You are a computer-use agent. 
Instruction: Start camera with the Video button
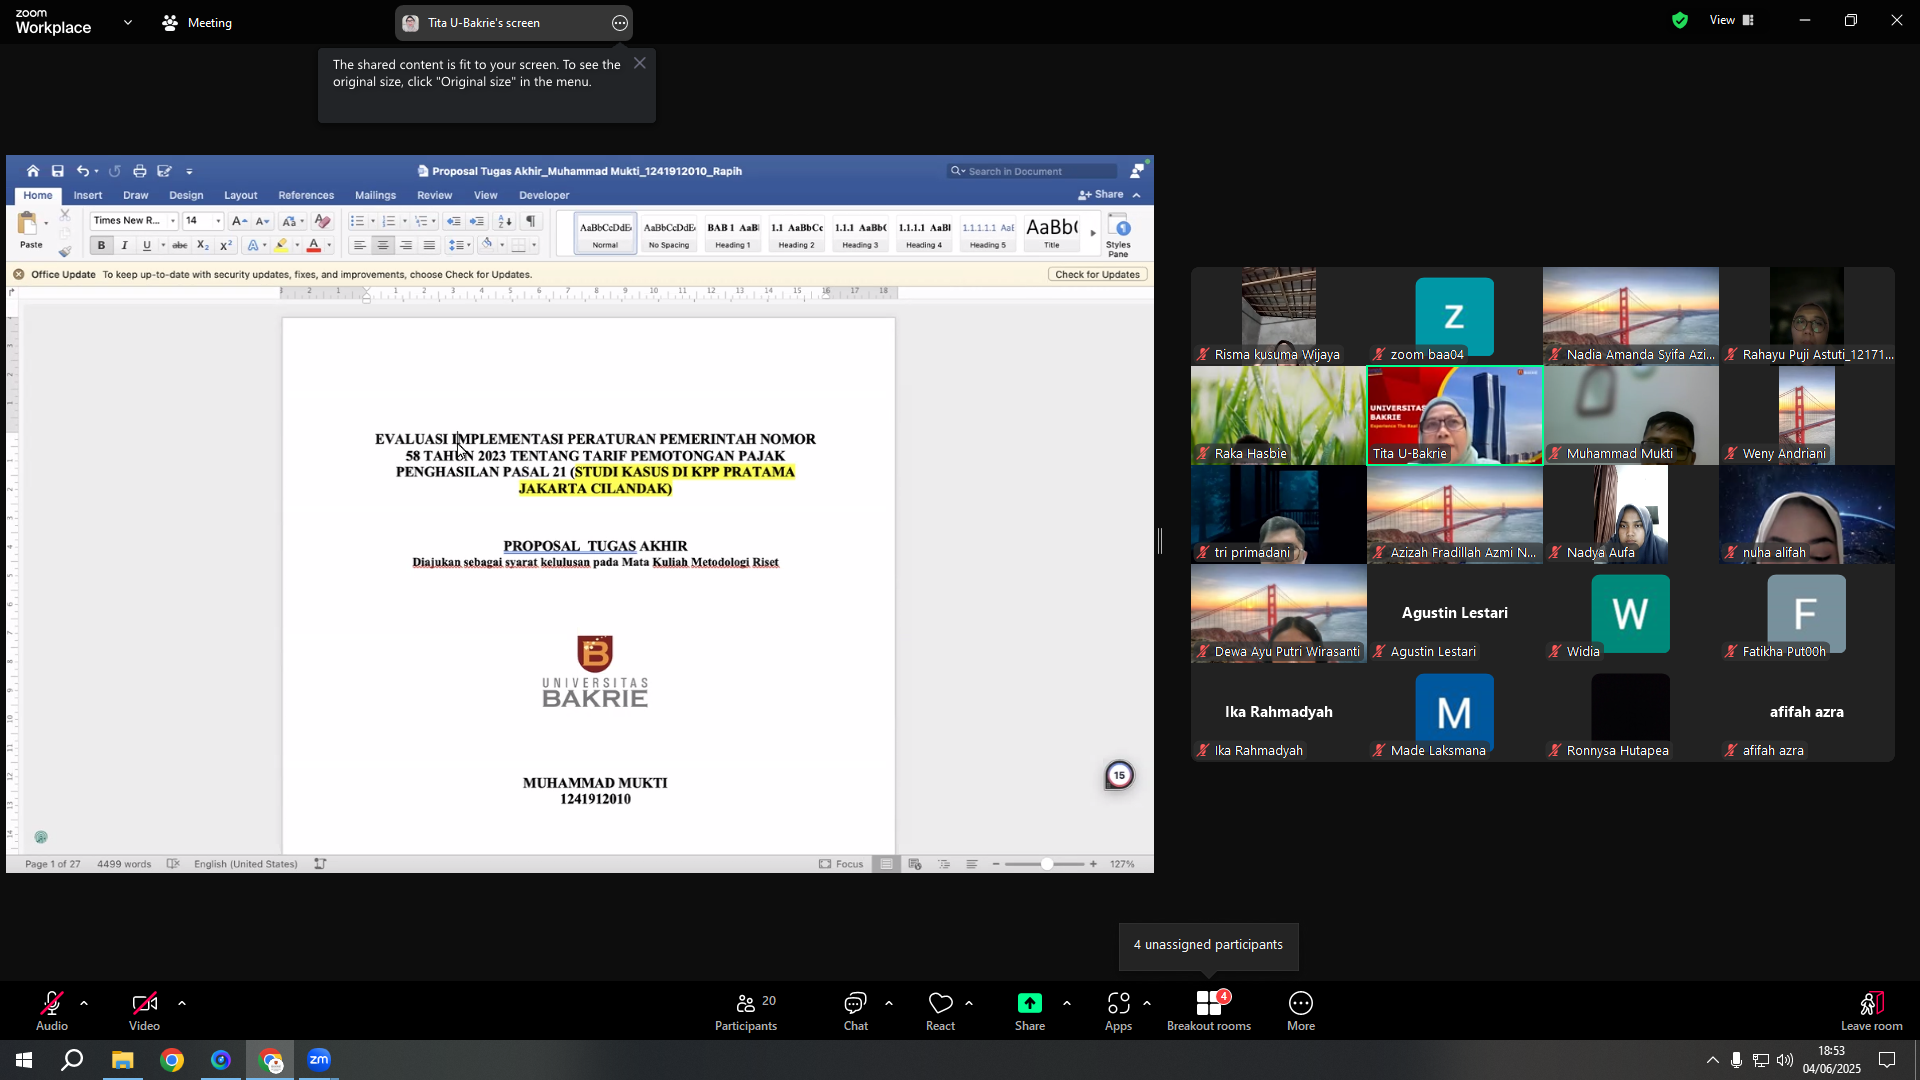[144, 1011]
